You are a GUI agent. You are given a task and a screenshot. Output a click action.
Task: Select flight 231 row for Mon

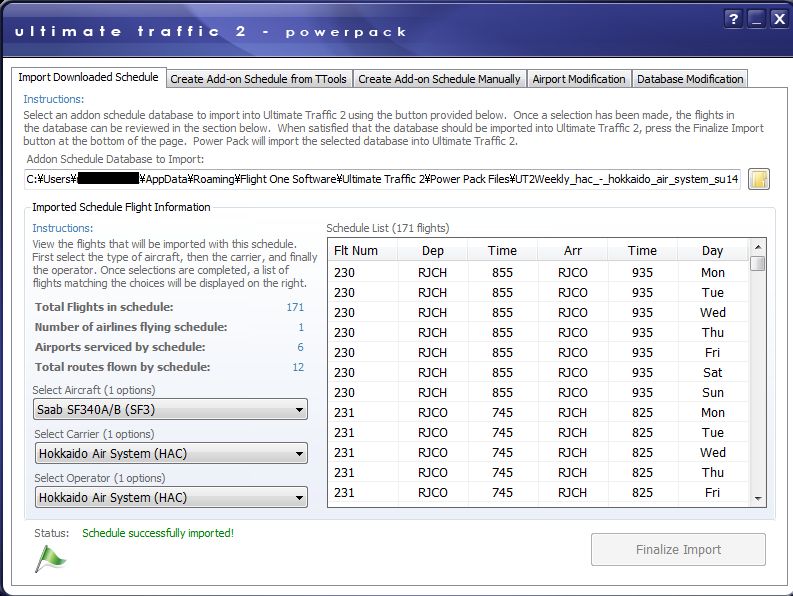pos(538,412)
